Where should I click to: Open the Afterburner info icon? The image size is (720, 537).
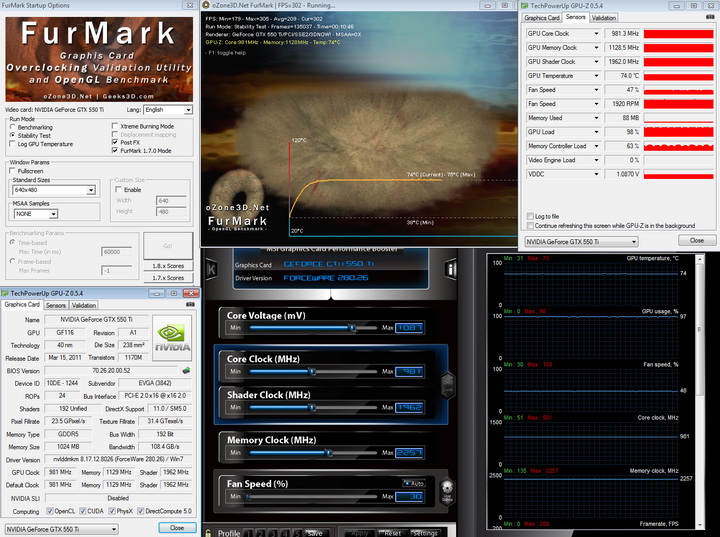pos(451,268)
